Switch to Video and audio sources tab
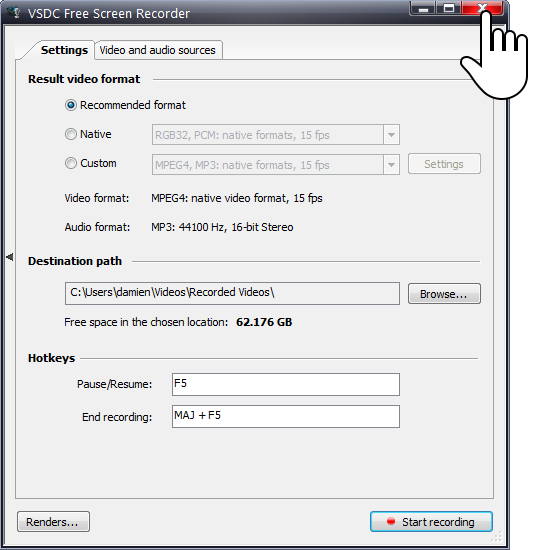 coord(158,50)
